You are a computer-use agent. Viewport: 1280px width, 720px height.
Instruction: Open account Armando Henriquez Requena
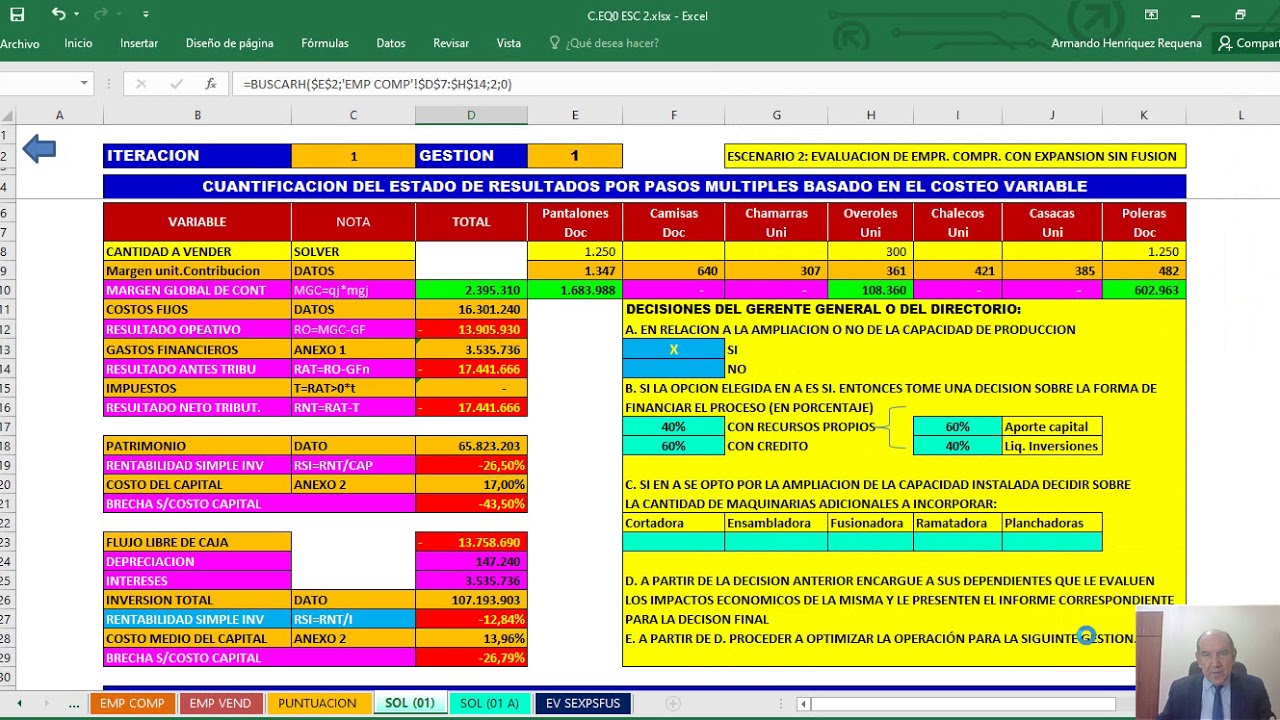[x=1126, y=44]
